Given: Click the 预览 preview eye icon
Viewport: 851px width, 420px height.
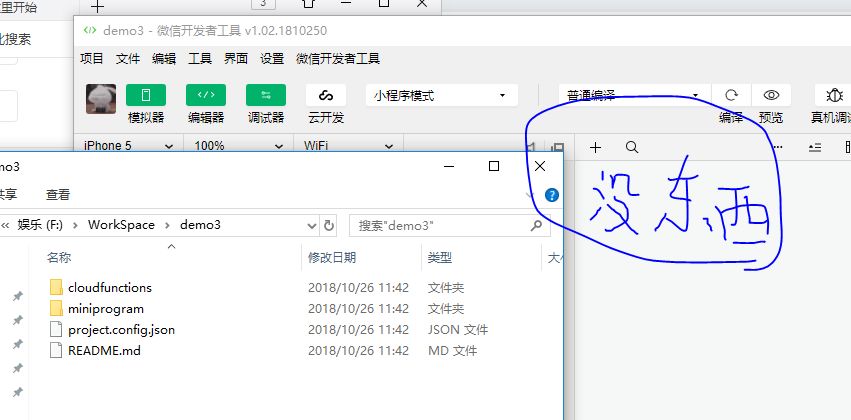Looking at the screenshot, I should (x=771, y=96).
